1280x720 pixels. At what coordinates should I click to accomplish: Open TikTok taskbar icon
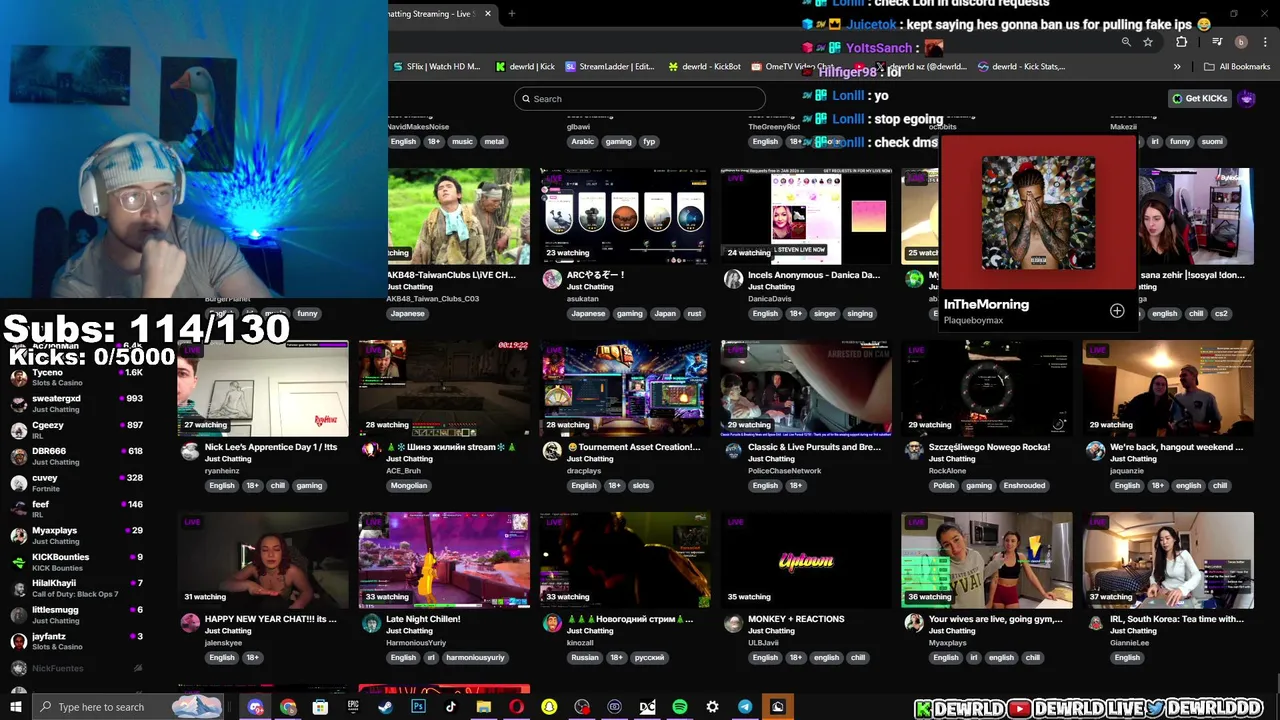click(x=451, y=707)
